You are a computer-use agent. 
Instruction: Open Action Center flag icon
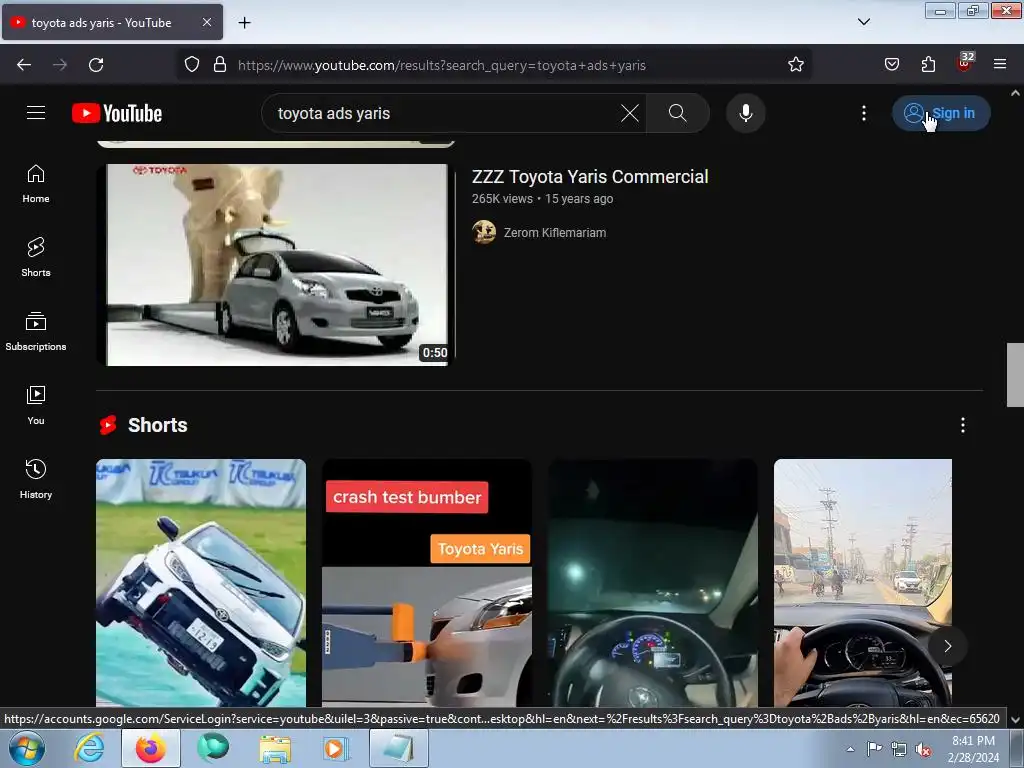click(x=874, y=749)
